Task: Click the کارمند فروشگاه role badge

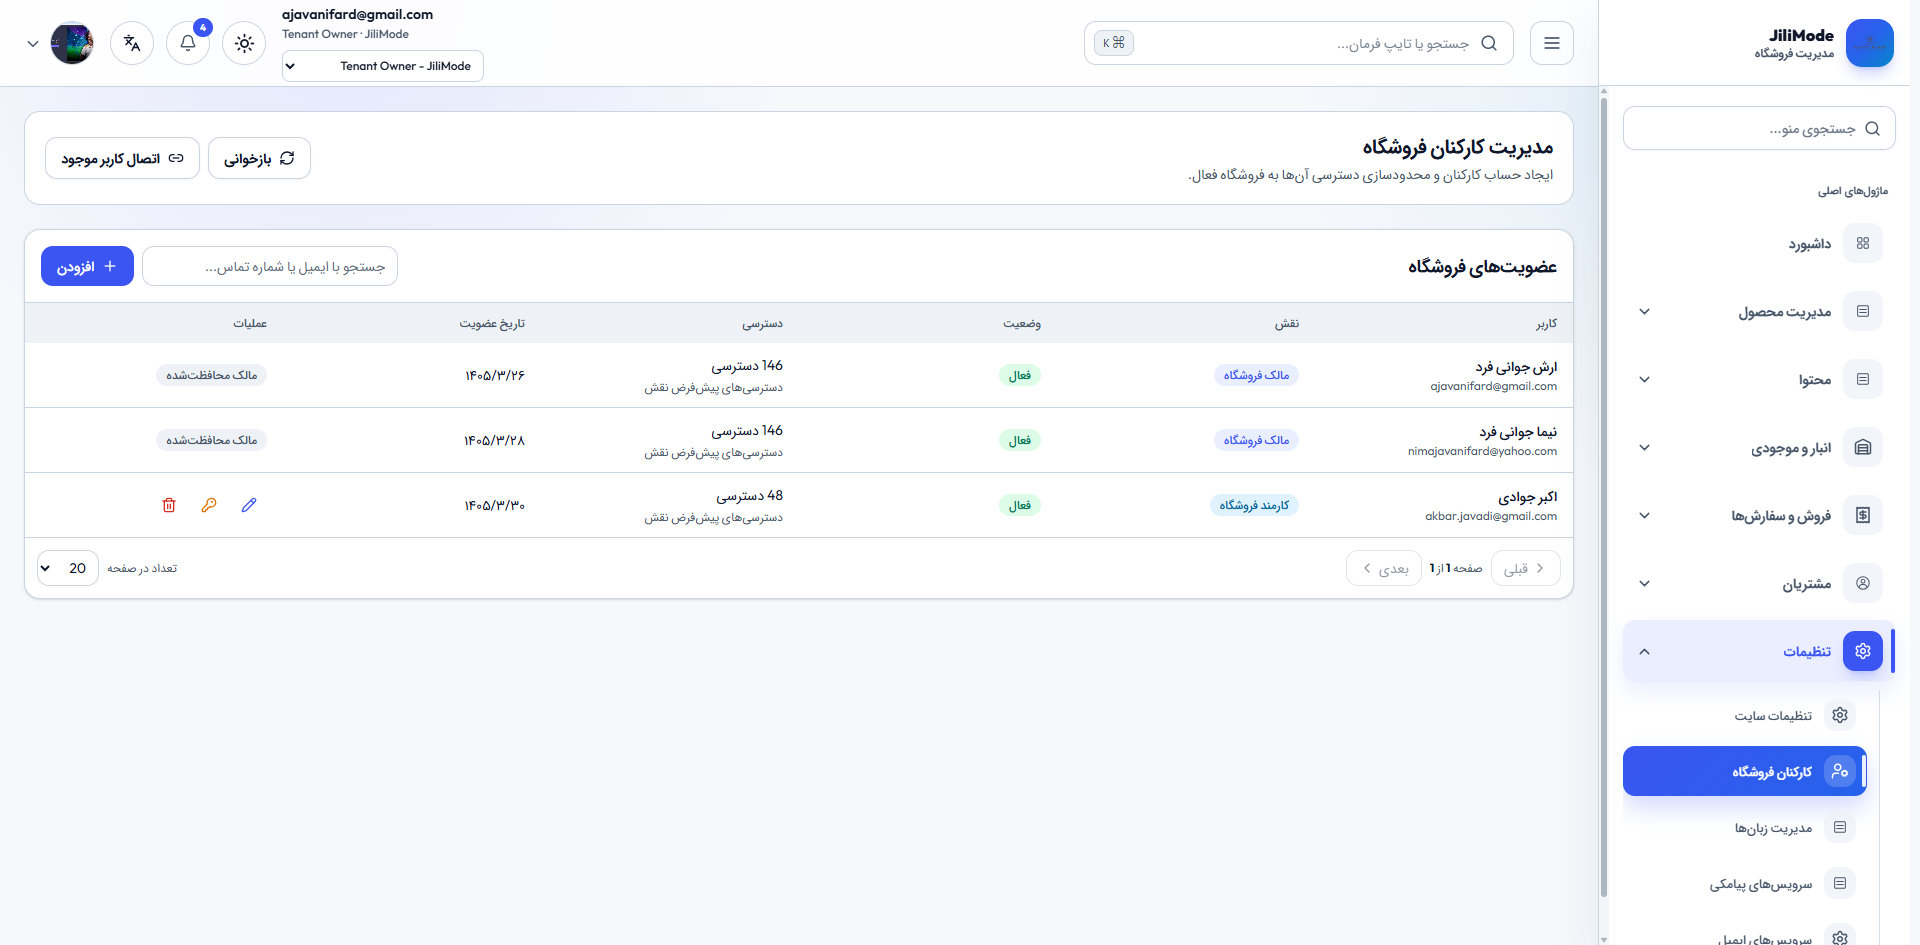Action: point(1254,505)
